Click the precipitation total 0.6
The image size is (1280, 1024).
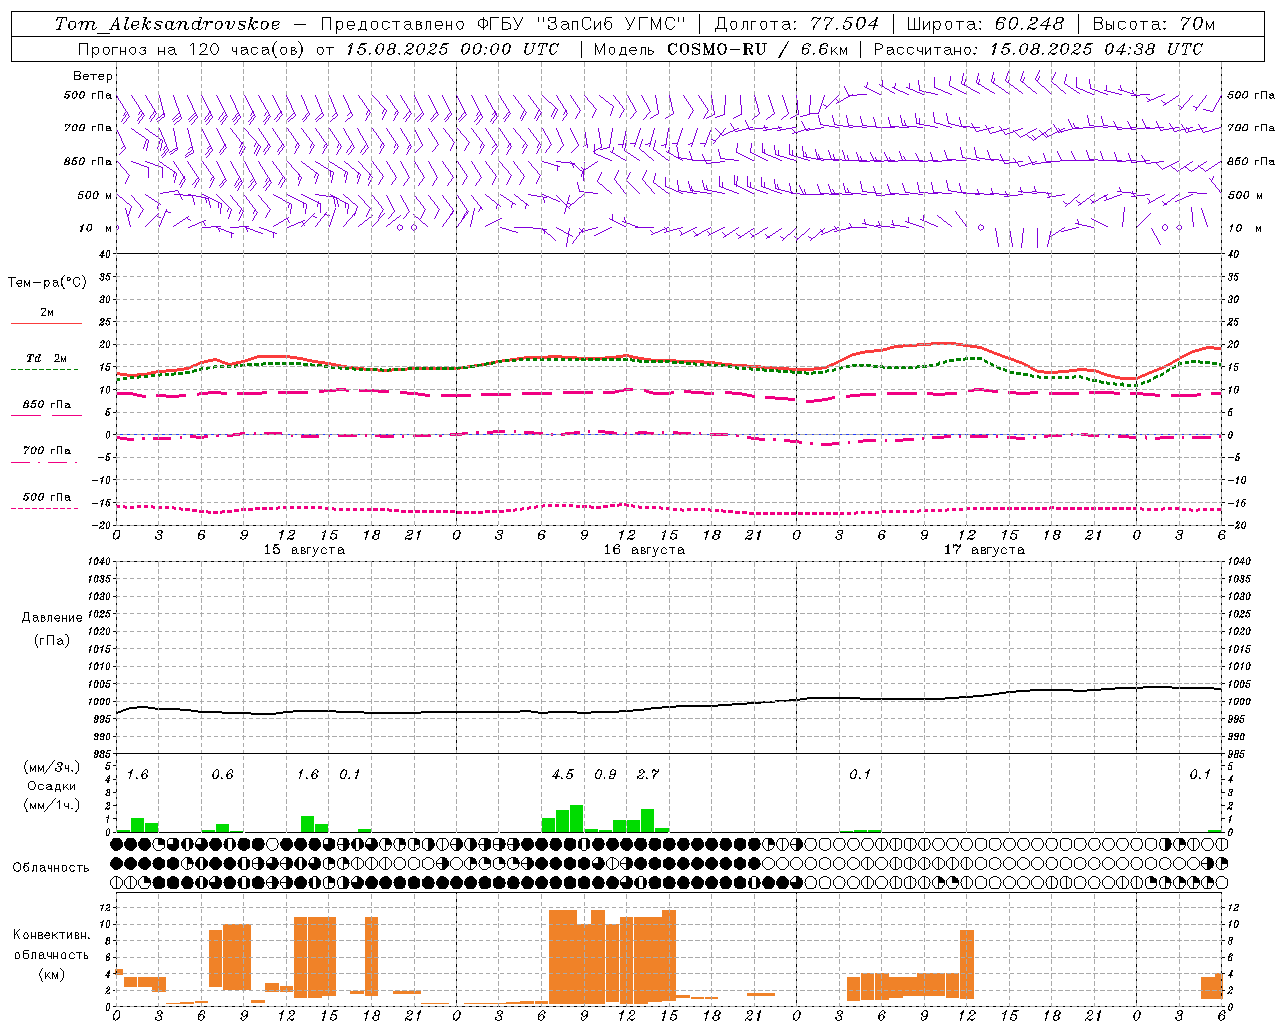pyautogui.click(x=222, y=774)
